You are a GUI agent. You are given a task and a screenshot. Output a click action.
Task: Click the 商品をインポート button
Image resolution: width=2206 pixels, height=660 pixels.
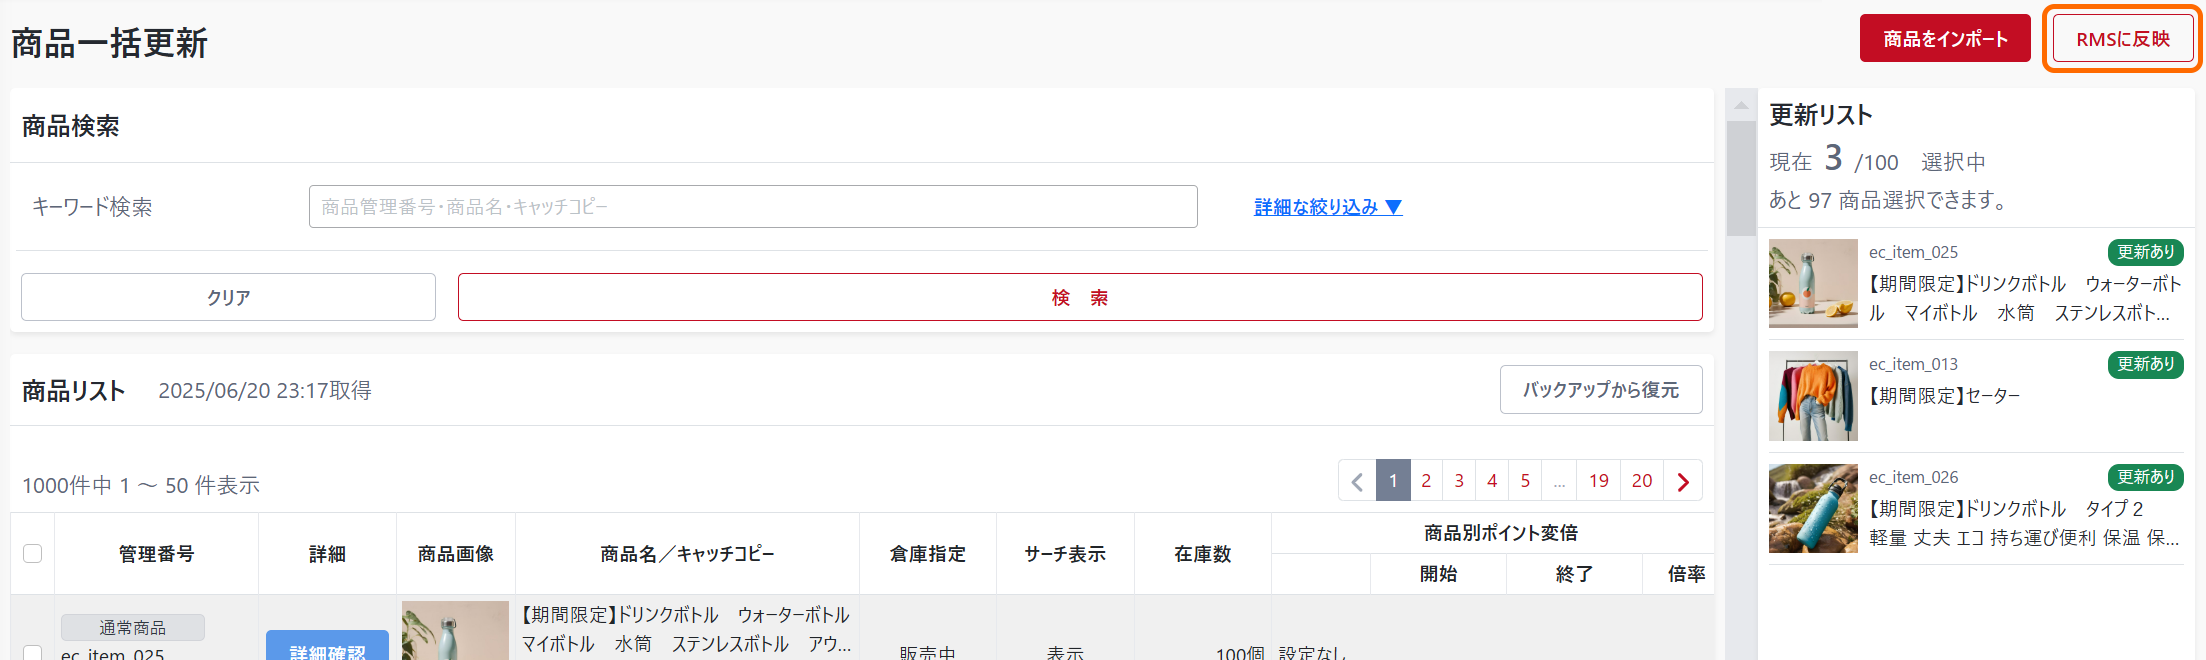point(1945,39)
